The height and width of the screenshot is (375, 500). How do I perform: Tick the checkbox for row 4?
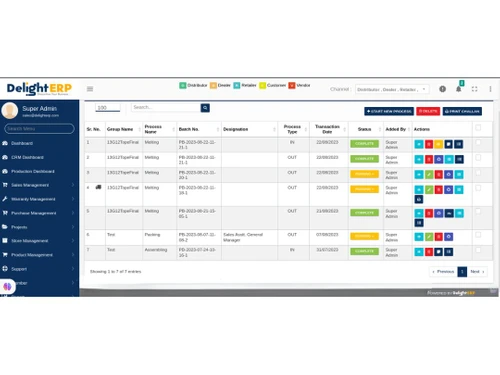(478, 188)
